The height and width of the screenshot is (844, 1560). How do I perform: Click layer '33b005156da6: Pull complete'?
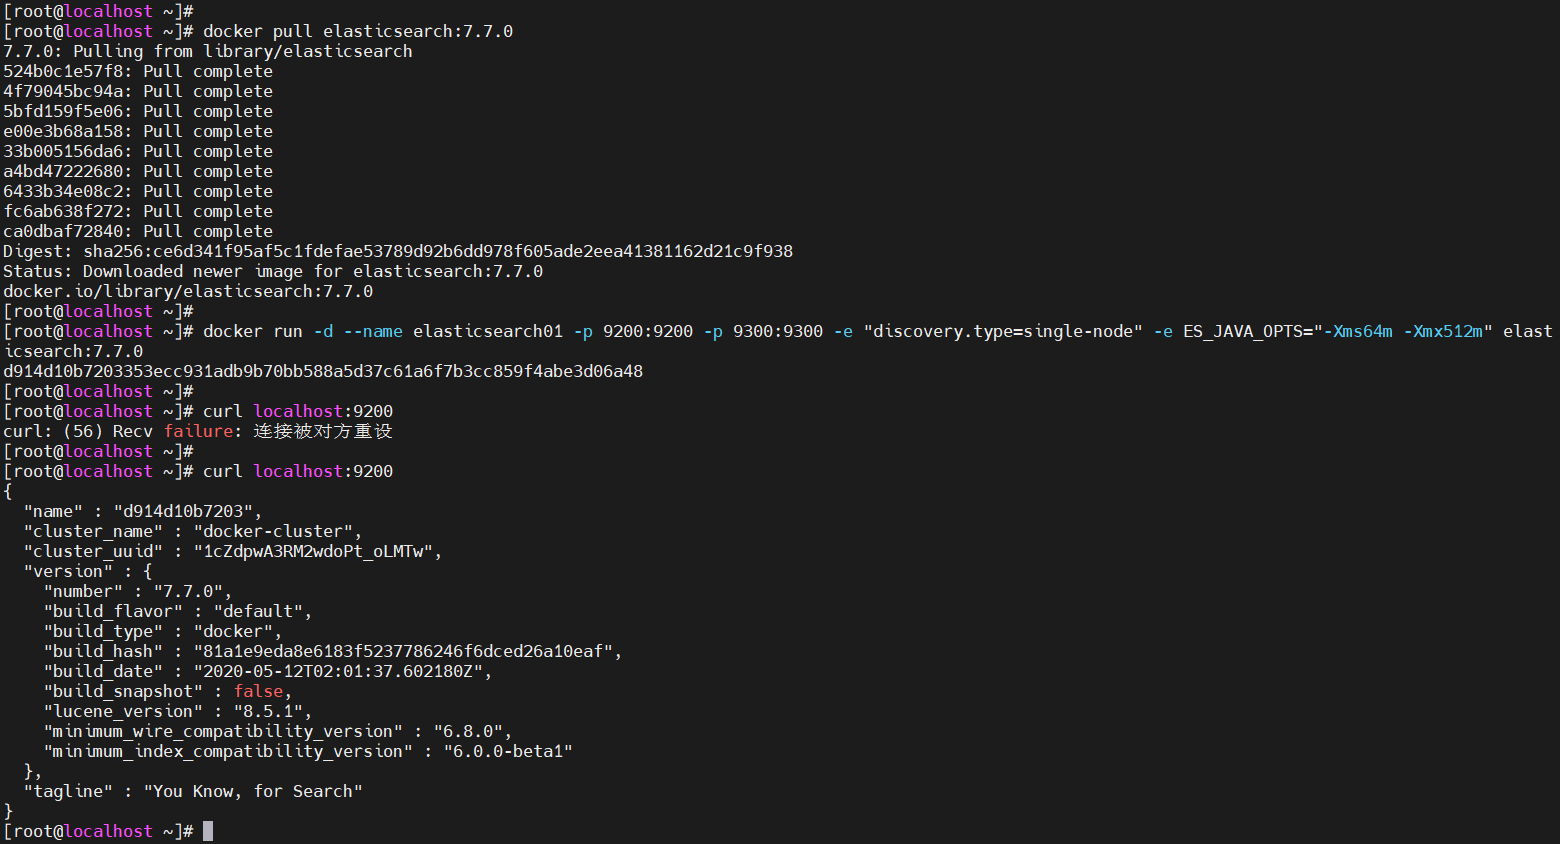click(138, 151)
